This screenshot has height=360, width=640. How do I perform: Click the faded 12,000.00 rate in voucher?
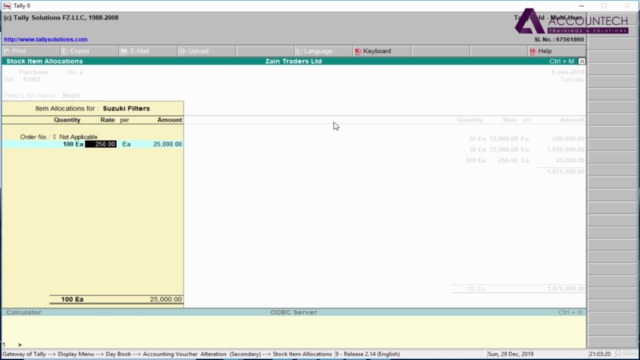(504, 139)
